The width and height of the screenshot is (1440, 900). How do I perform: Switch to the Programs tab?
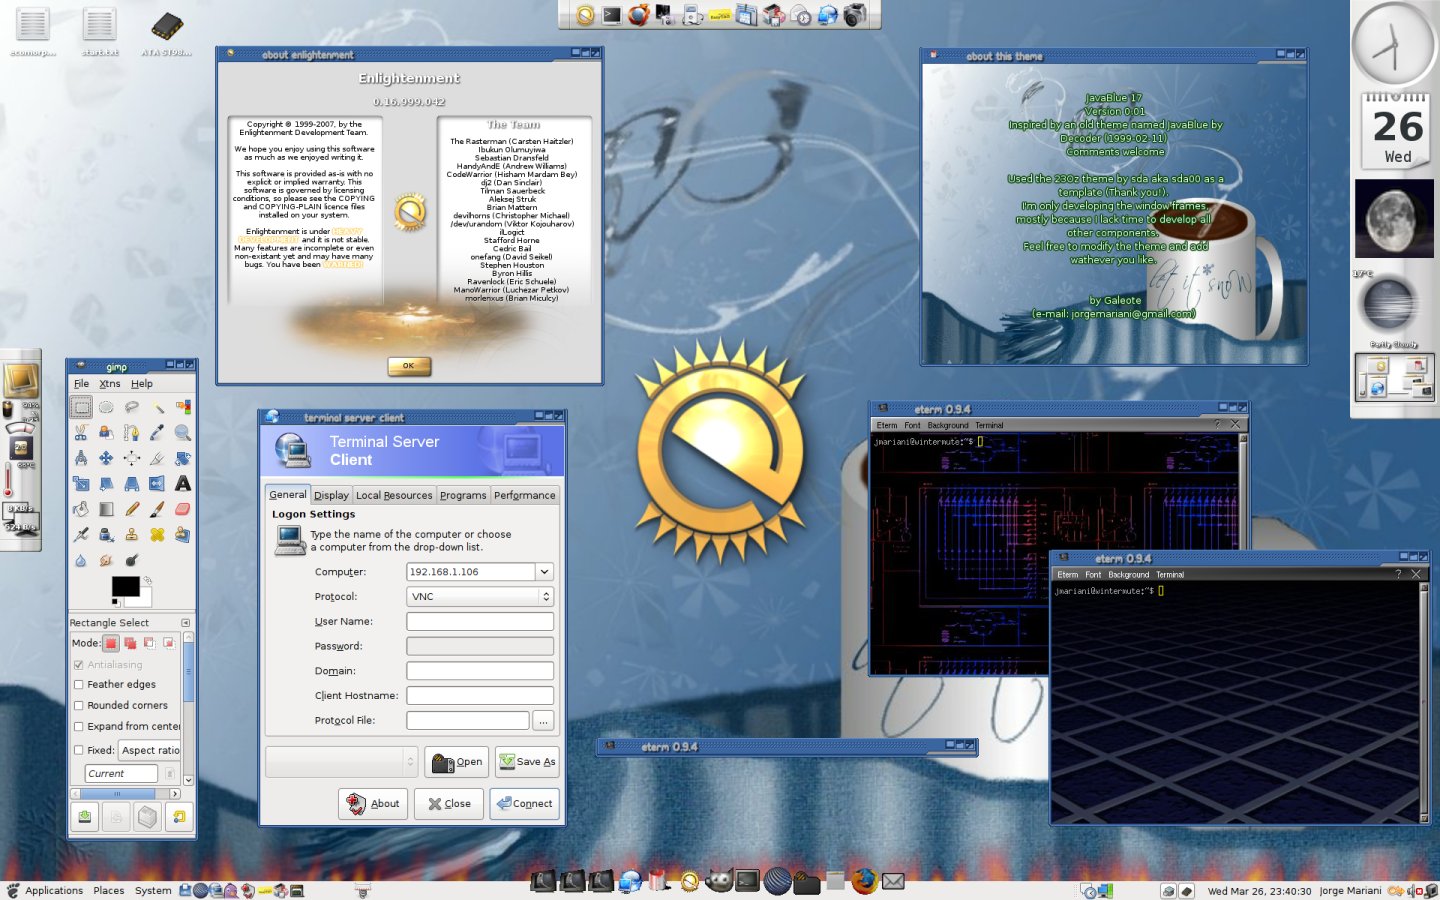(x=463, y=495)
